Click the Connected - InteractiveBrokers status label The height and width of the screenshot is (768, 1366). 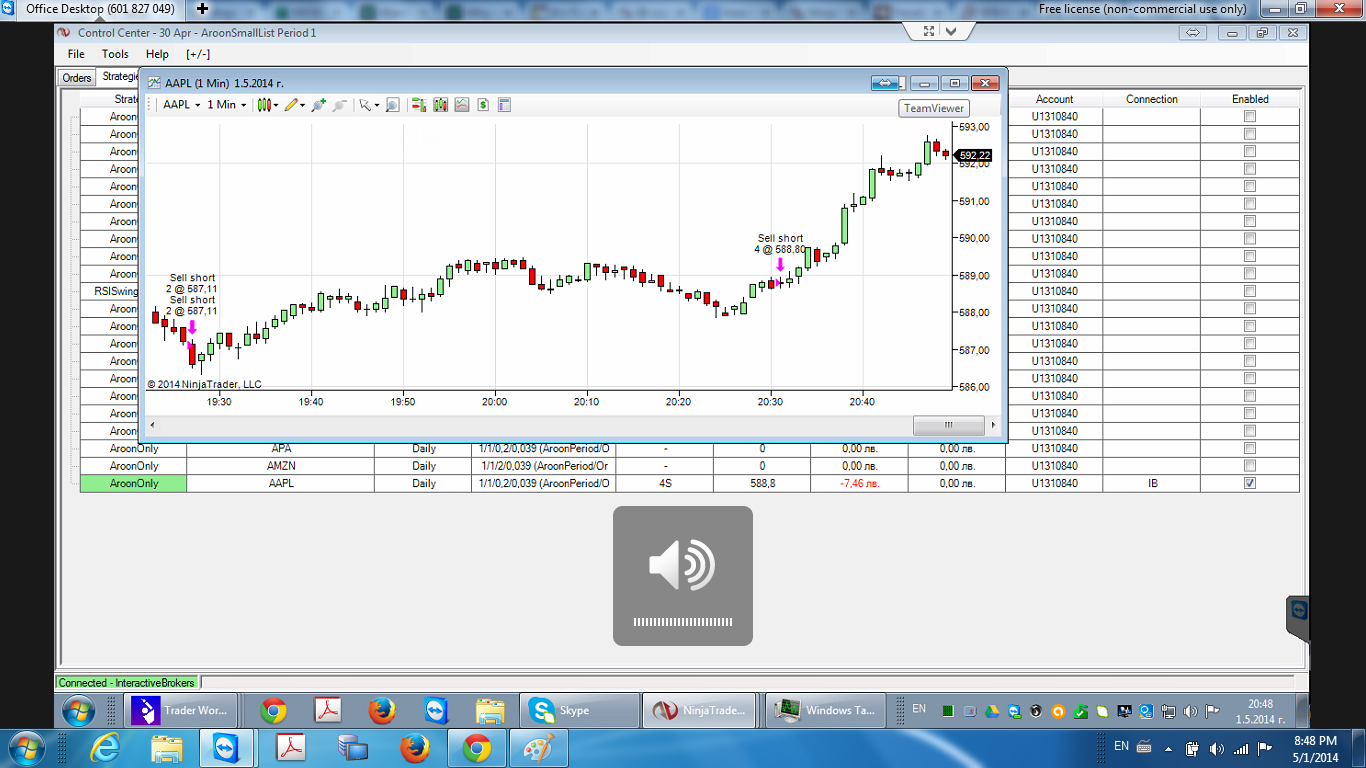point(126,683)
